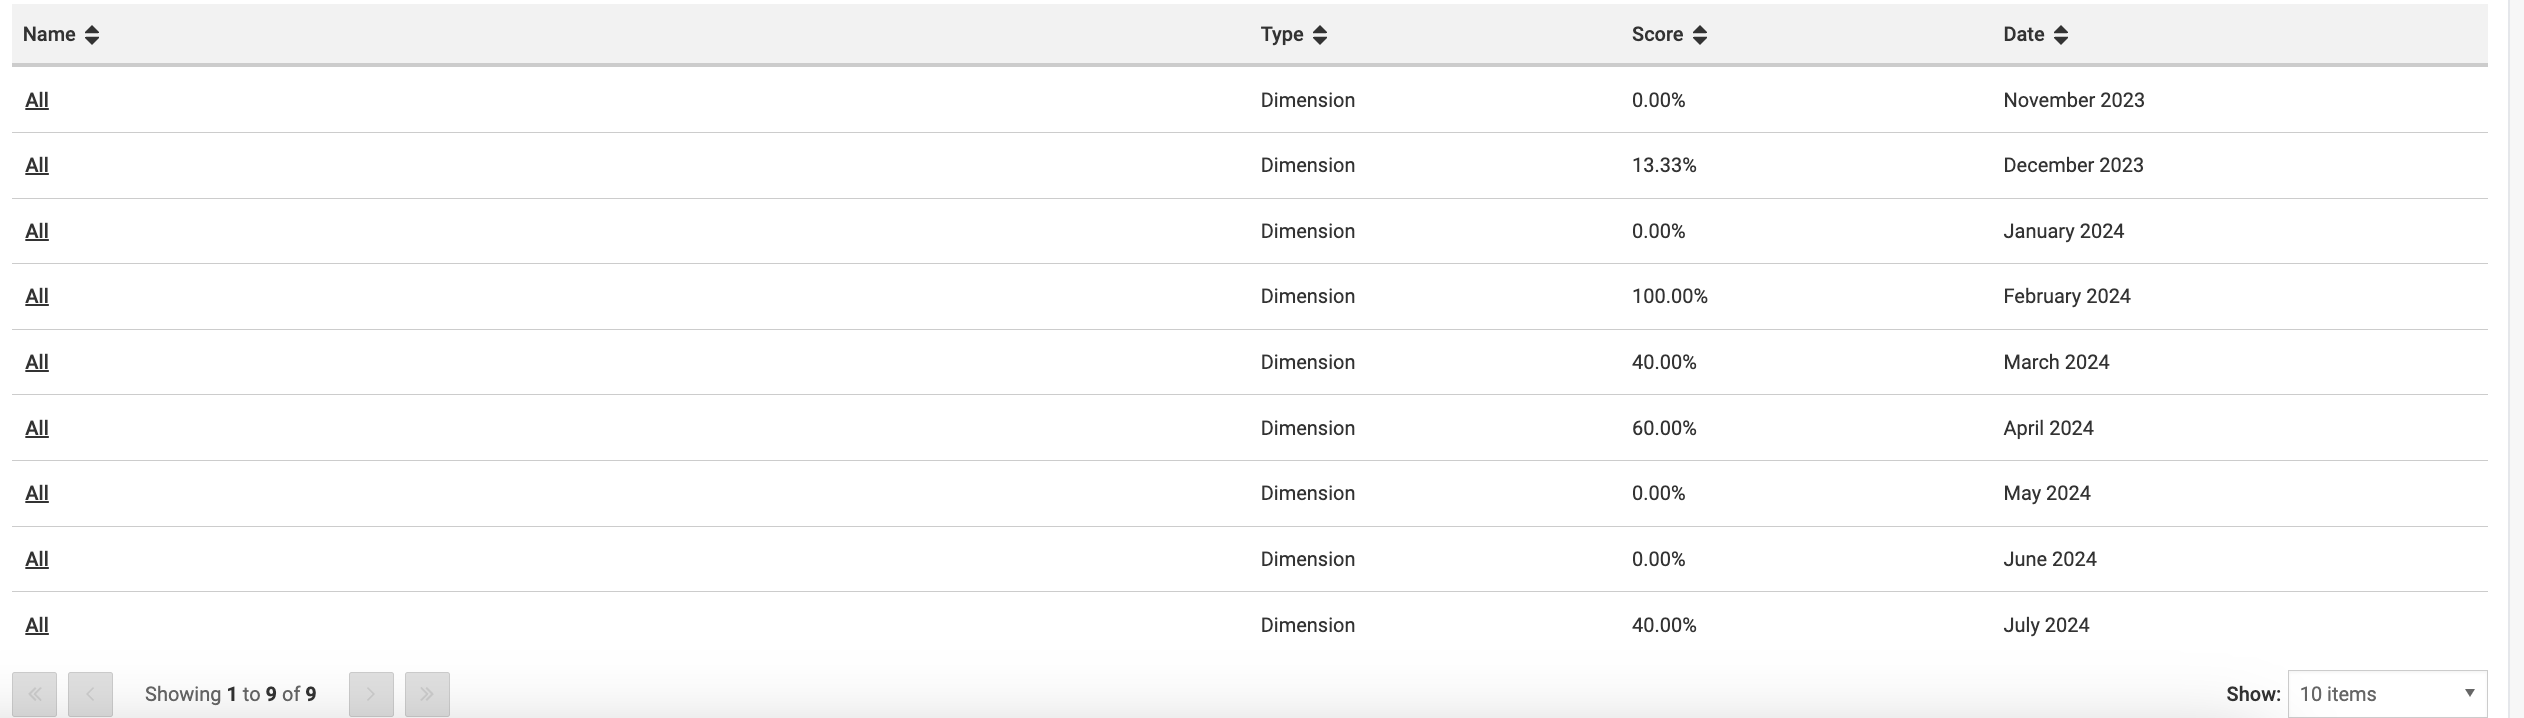Screen dimensions: 2524x718
Task: Click the Date column header
Action: tap(2023, 35)
